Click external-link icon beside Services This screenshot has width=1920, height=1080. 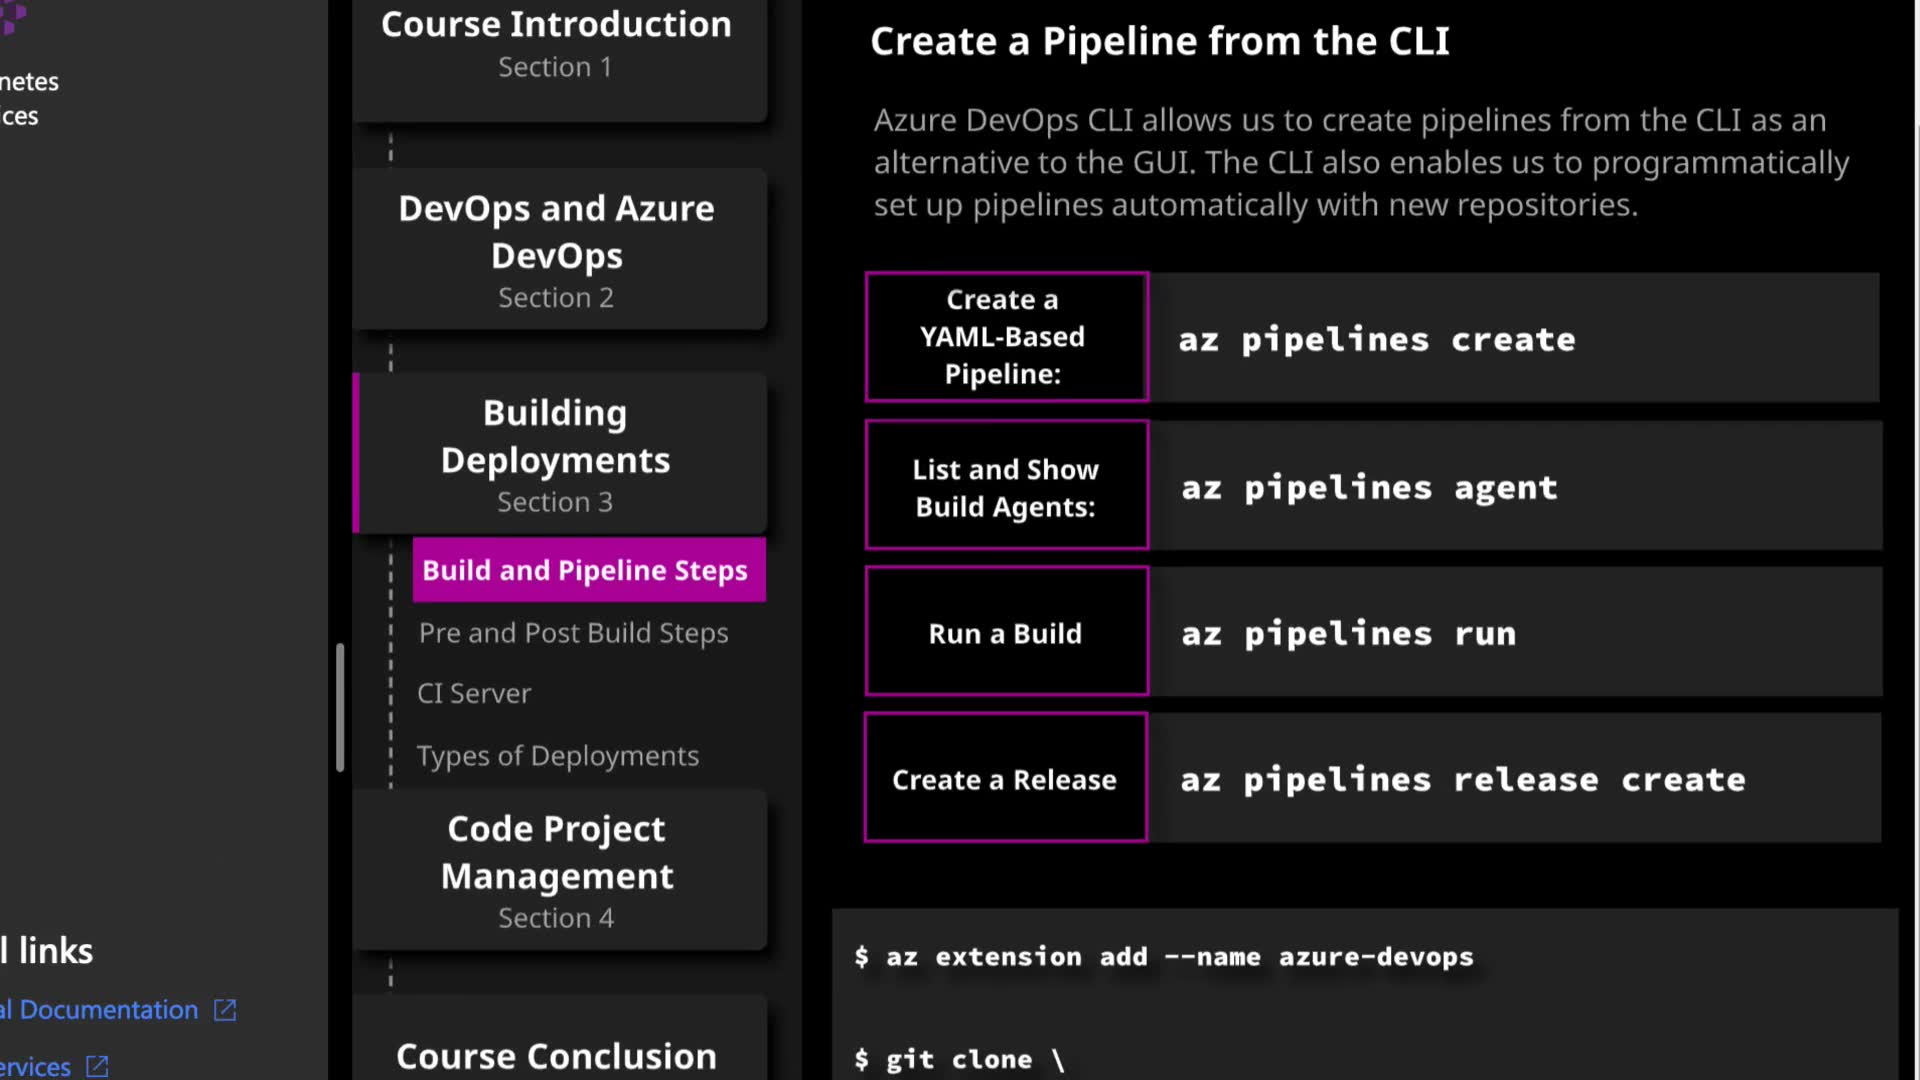pos(97,1066)
